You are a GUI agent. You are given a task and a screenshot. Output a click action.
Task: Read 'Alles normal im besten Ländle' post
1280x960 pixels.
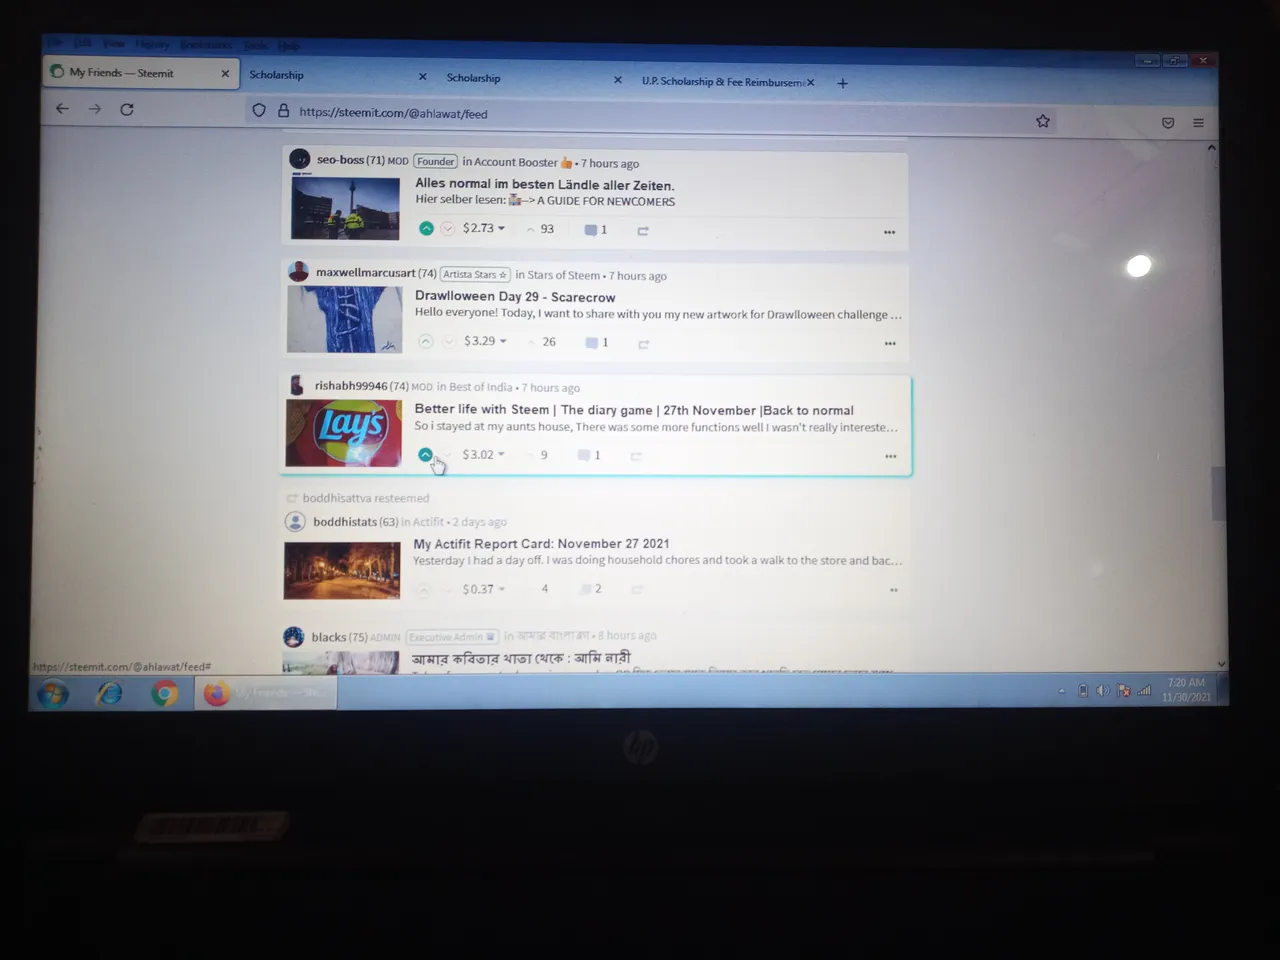coord(545,184)
